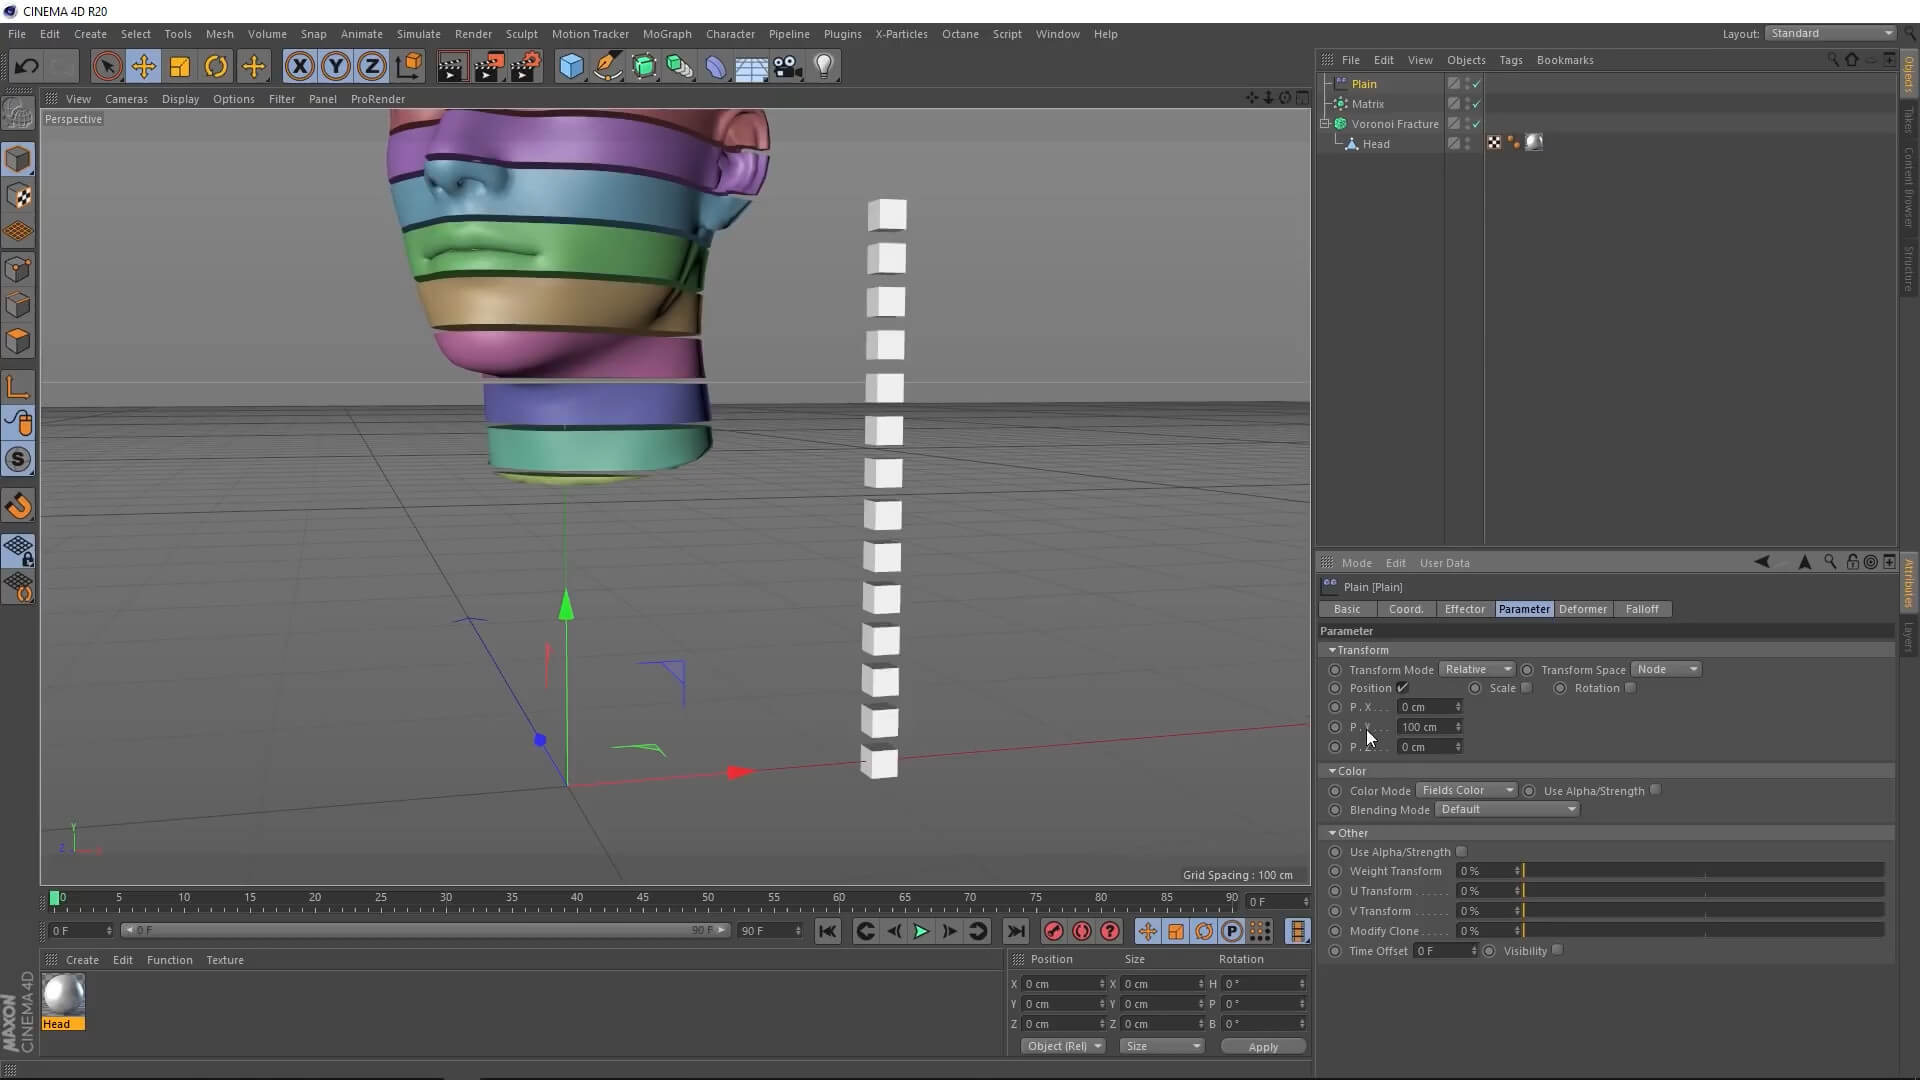
Task: Toggle X axis lock icon
Action: point(299,67)
